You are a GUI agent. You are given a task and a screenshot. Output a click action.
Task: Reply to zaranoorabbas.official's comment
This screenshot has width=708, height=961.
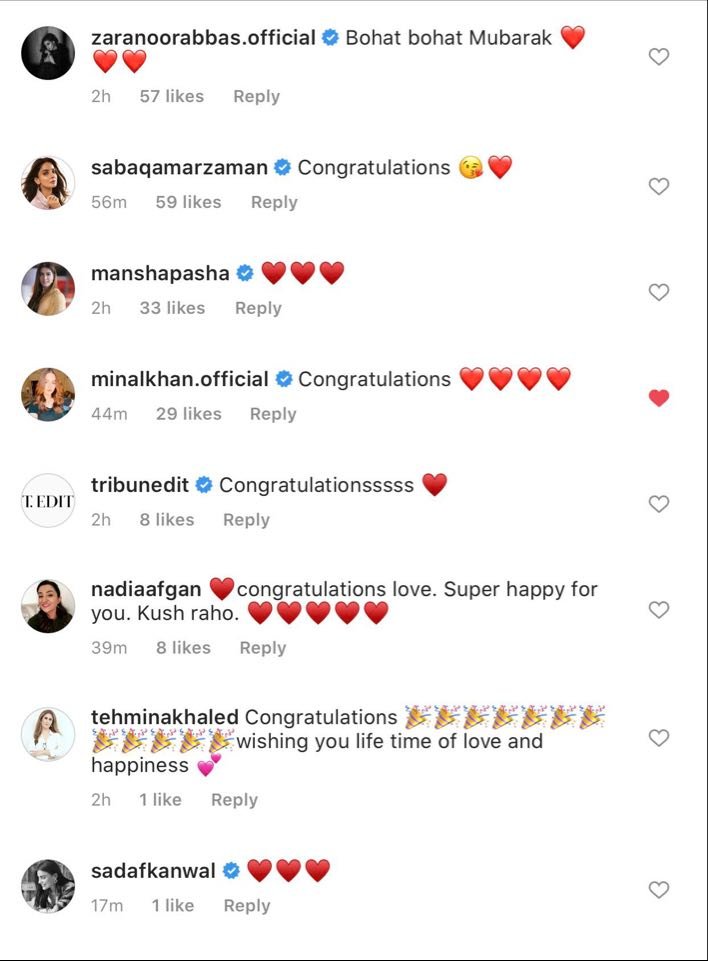coord(256,96)
